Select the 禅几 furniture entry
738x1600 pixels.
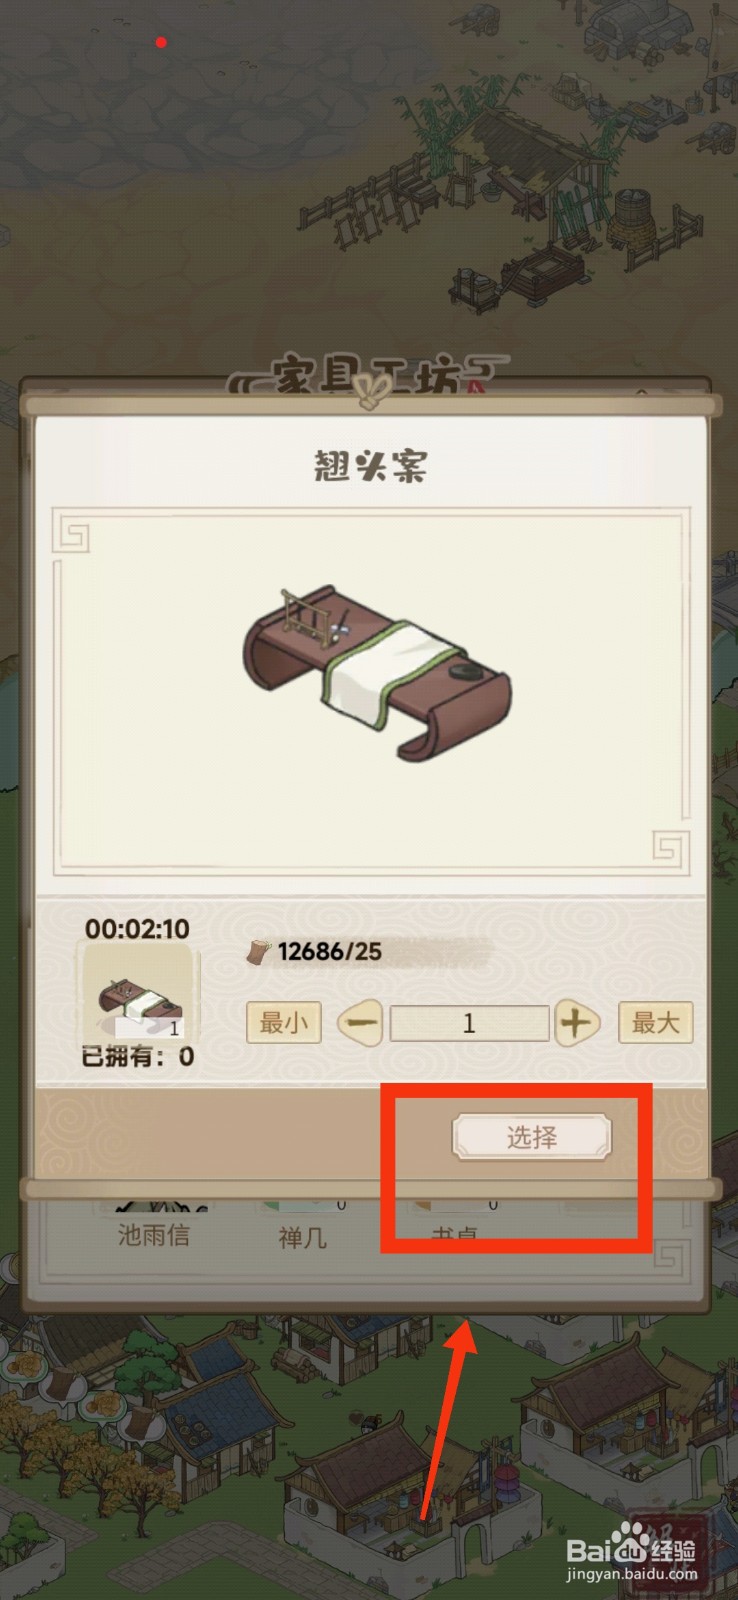click(302, 1238)
